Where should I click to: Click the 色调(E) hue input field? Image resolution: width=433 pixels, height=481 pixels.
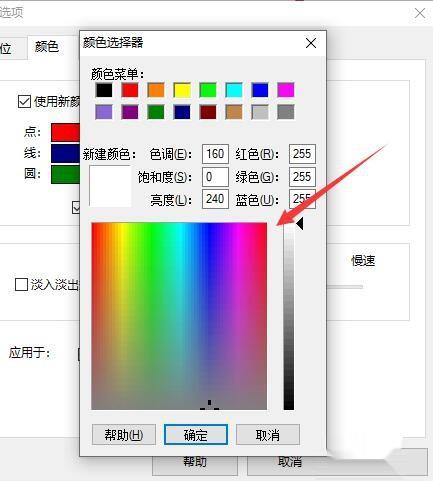215,154
